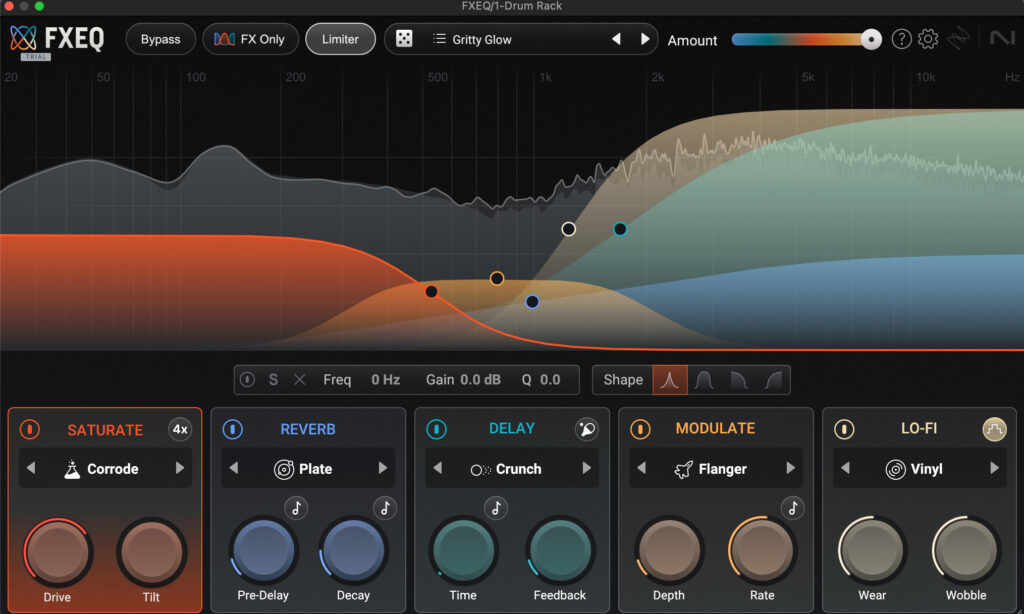Image resolution: width=1024 pixels, height=614 pixels.
Task: Click the Saturate Tilt knob
Action: tap(152, 553)
